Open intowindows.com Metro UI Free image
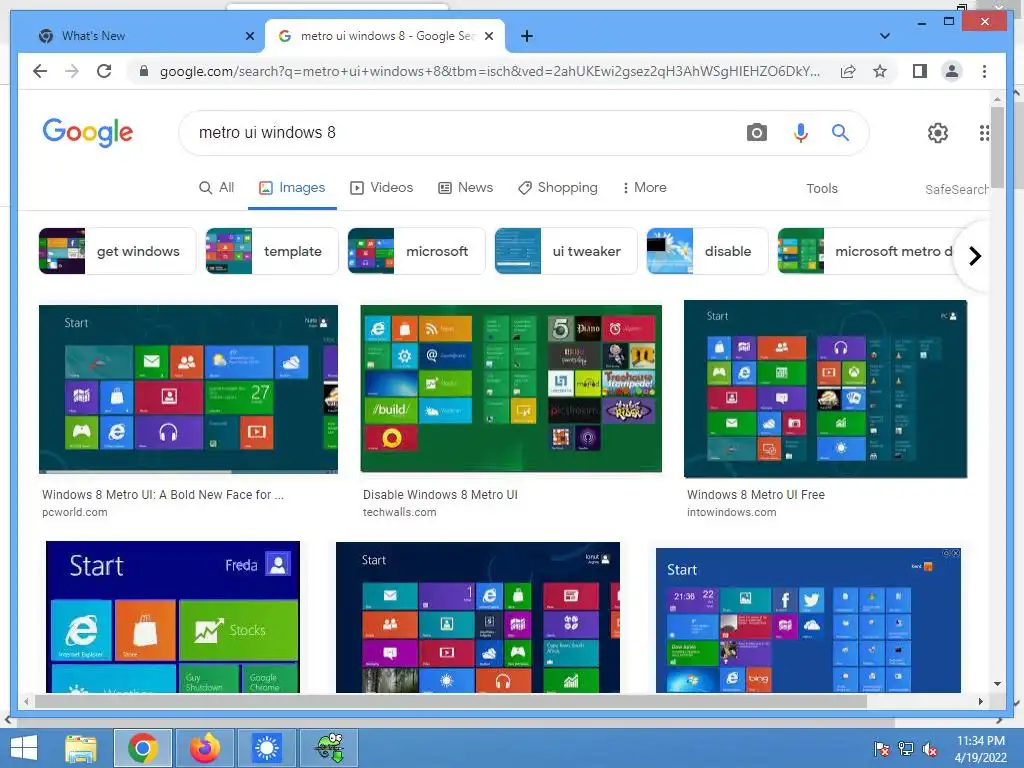Screen dimensions: 1024x768 pos(825,389)
